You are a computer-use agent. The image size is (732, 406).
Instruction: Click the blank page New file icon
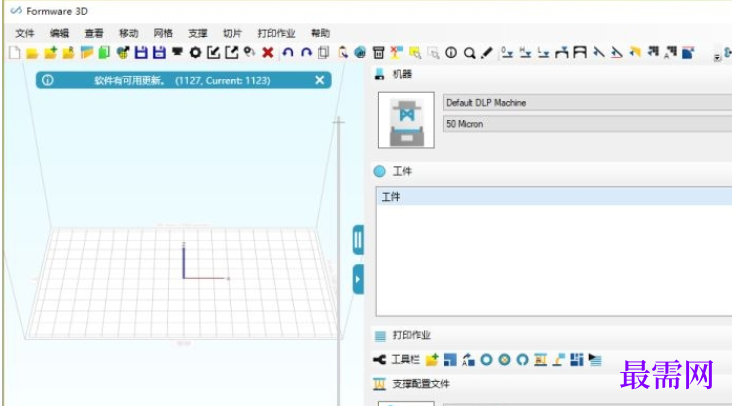pos(14,53)
